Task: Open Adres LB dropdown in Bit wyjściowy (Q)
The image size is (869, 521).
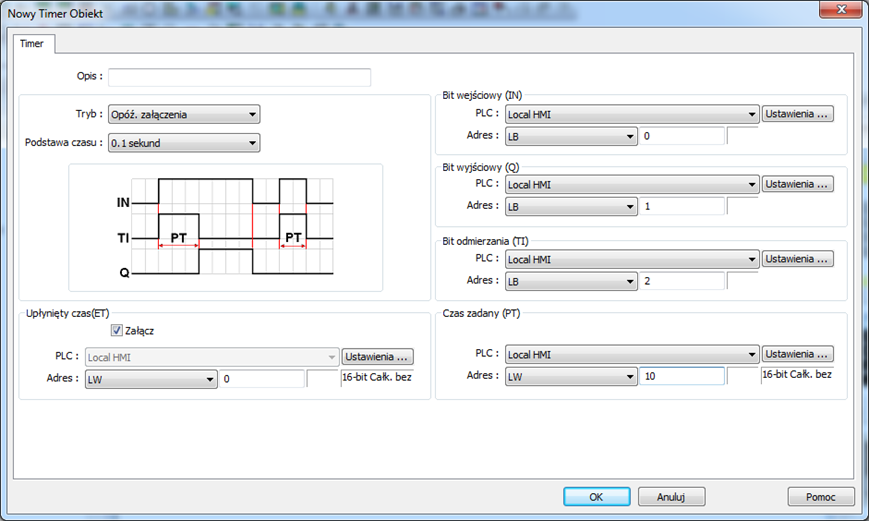Action: [x=571, y=207]
